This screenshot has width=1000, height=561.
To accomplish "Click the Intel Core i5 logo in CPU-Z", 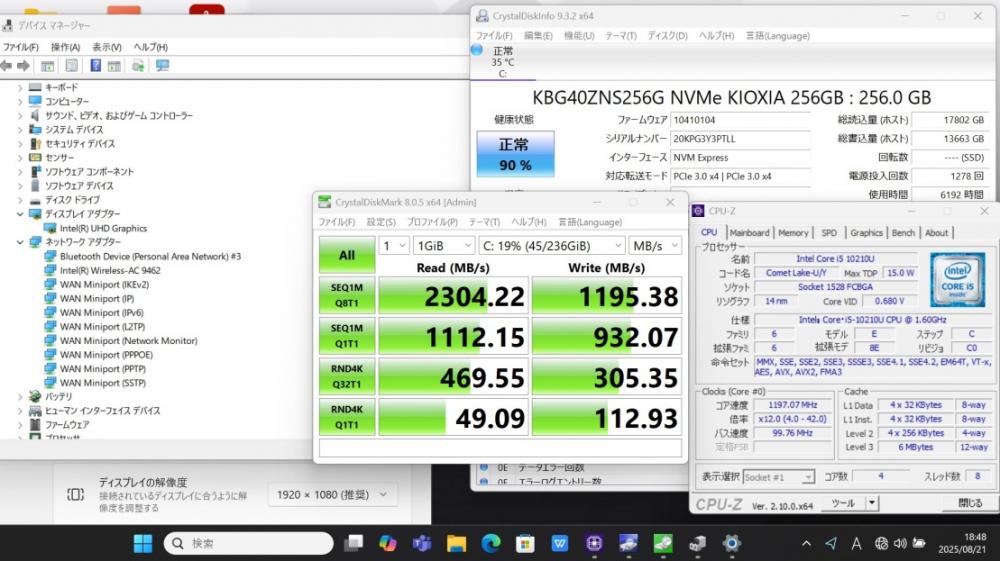I will (957, 279).
